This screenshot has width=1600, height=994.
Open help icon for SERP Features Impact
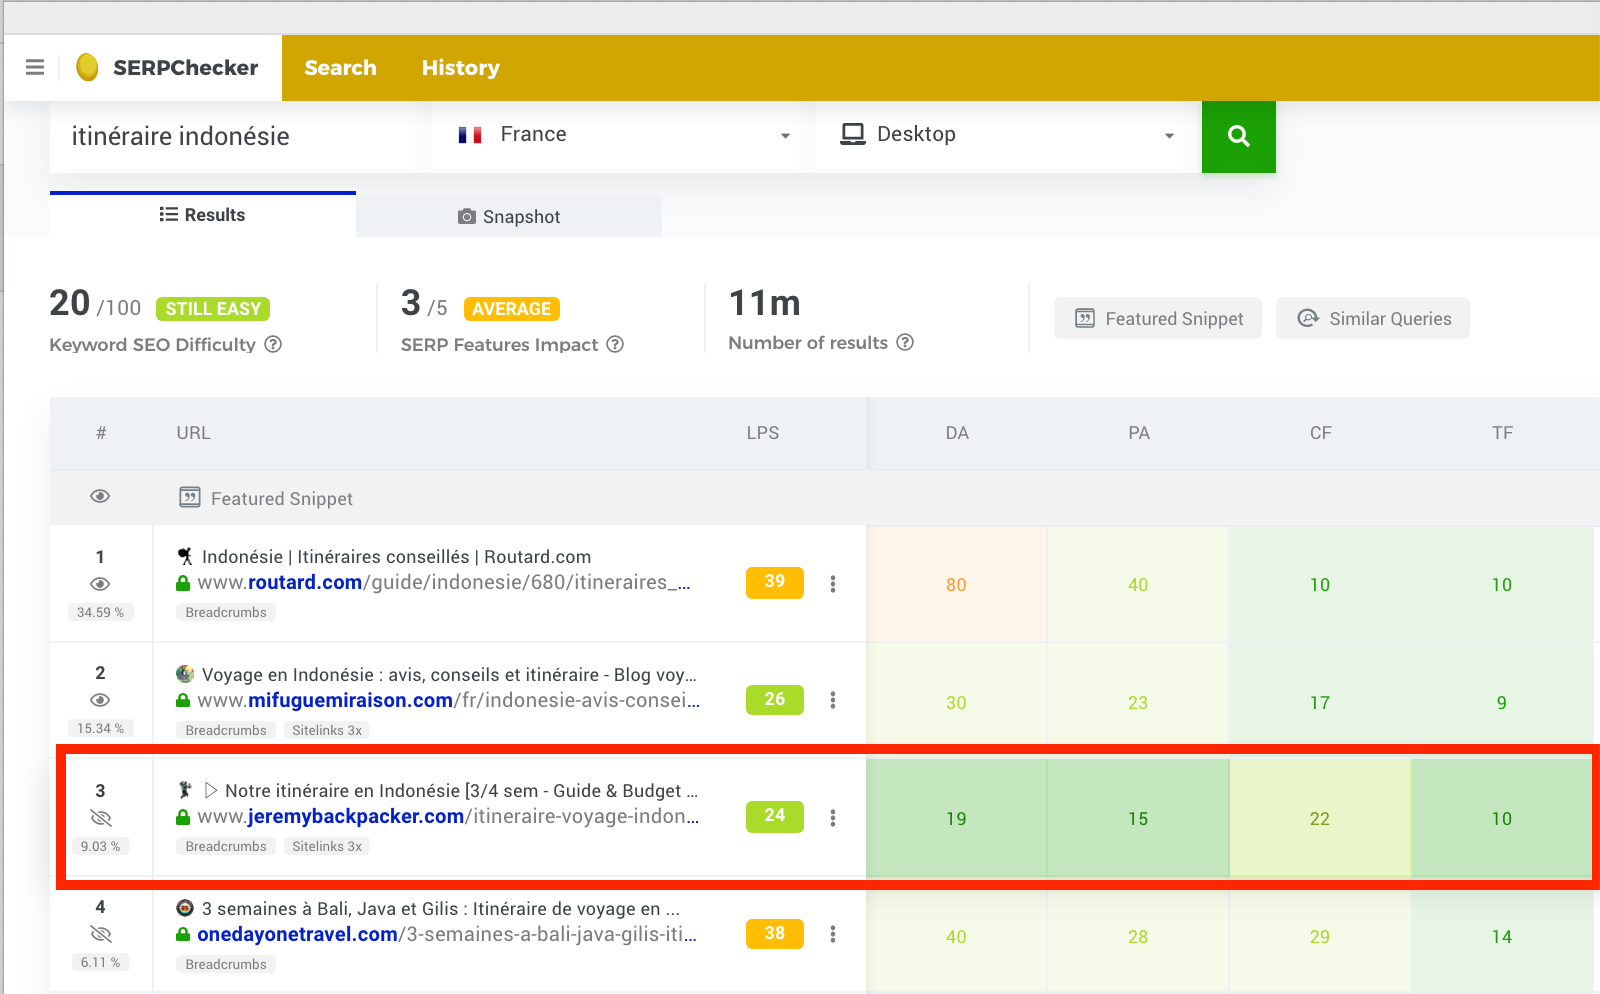coord(615,344)
